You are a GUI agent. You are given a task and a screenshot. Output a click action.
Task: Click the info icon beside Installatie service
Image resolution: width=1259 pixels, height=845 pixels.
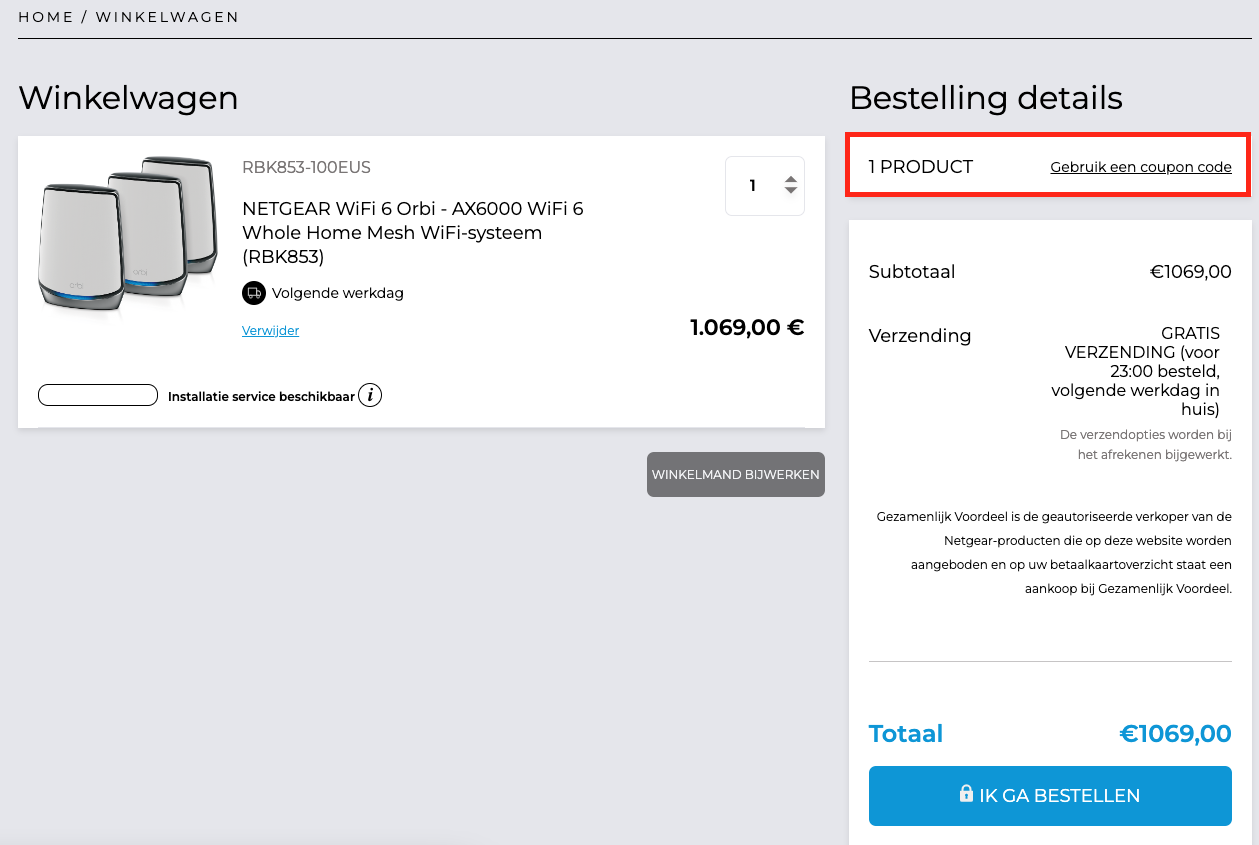(x=370, y=396)
